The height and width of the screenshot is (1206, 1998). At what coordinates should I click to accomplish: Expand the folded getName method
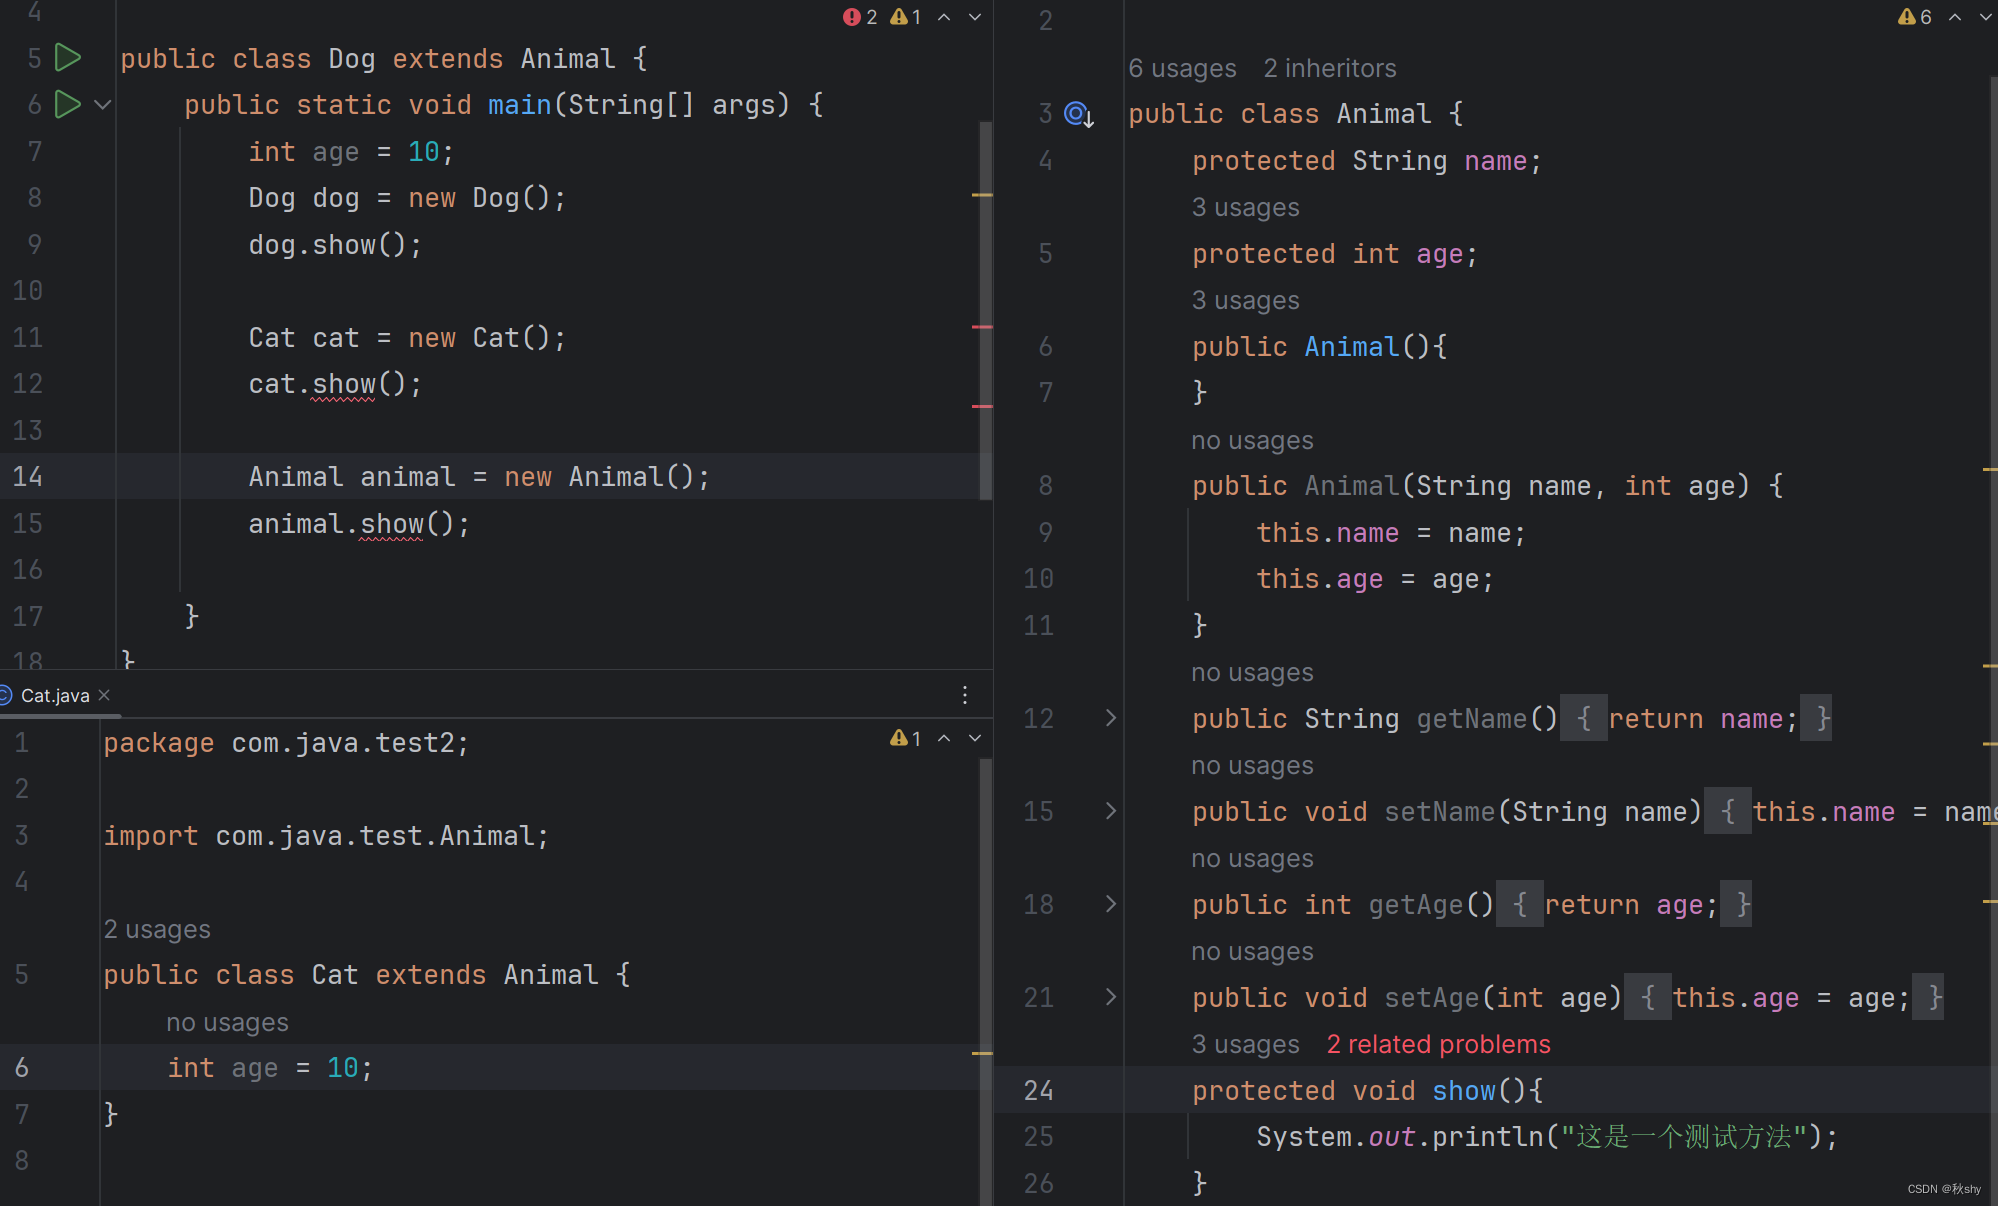pyautogui.click(x=1110, y=718)
